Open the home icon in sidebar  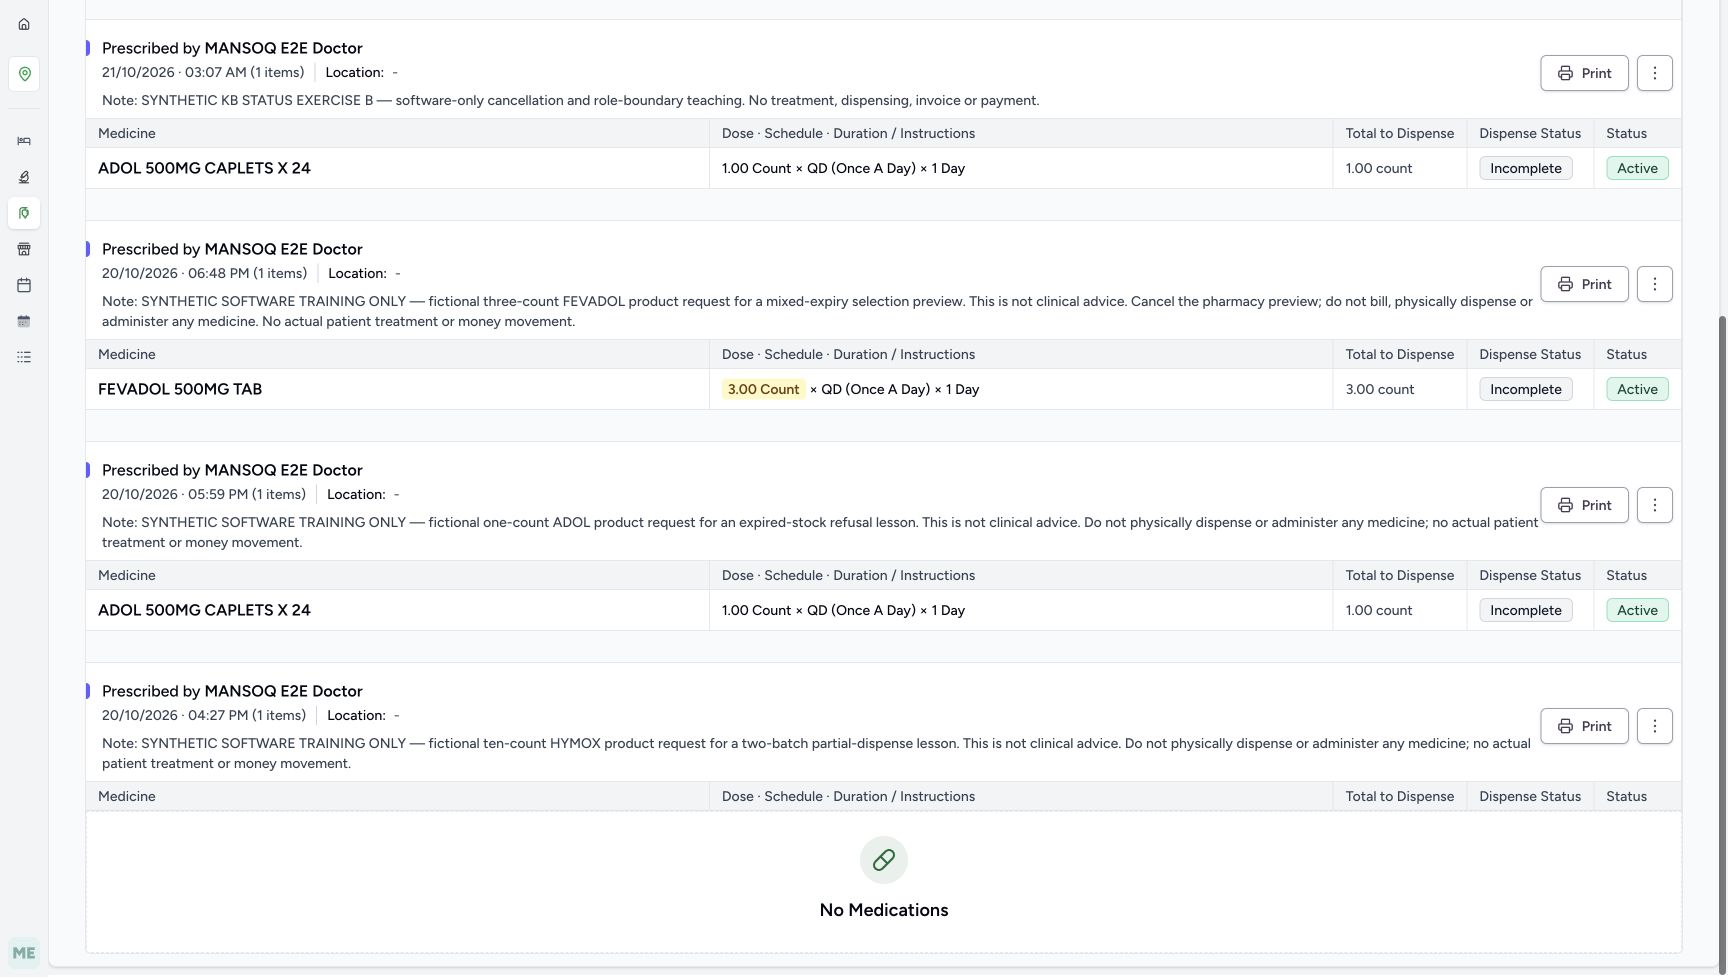coord(24,24)
